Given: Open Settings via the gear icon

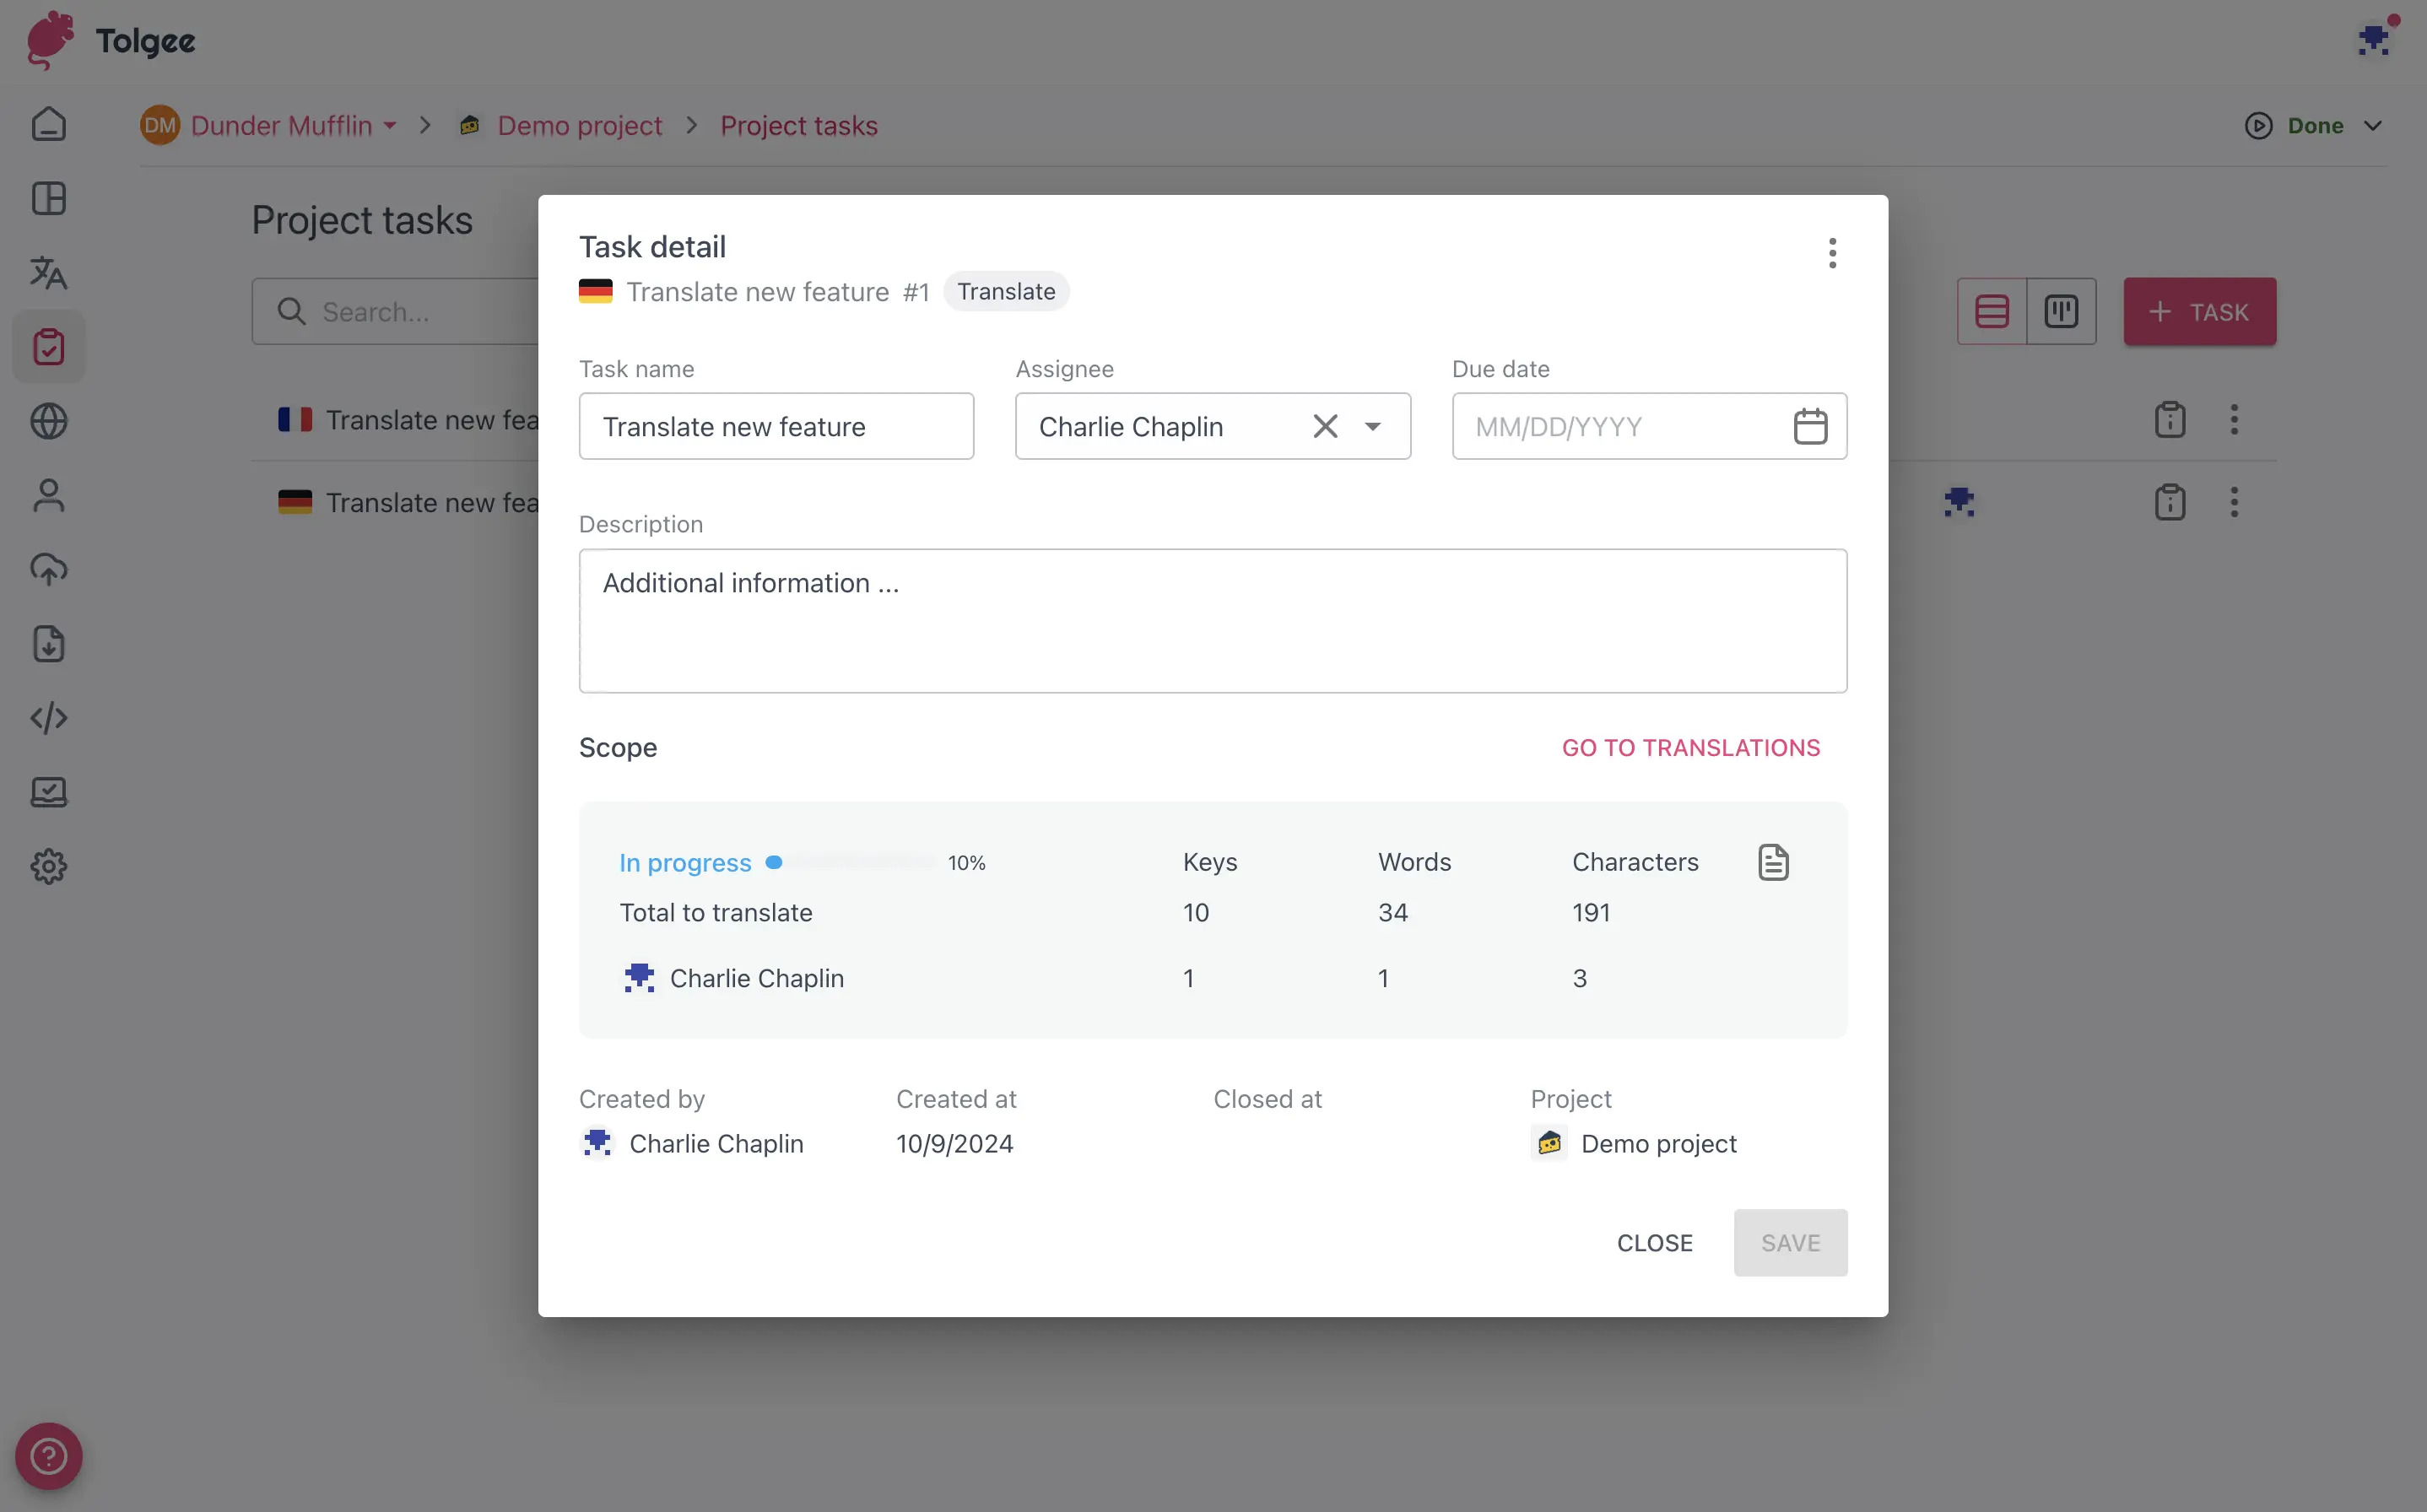Looking at the screenshot, I should 48,866.
